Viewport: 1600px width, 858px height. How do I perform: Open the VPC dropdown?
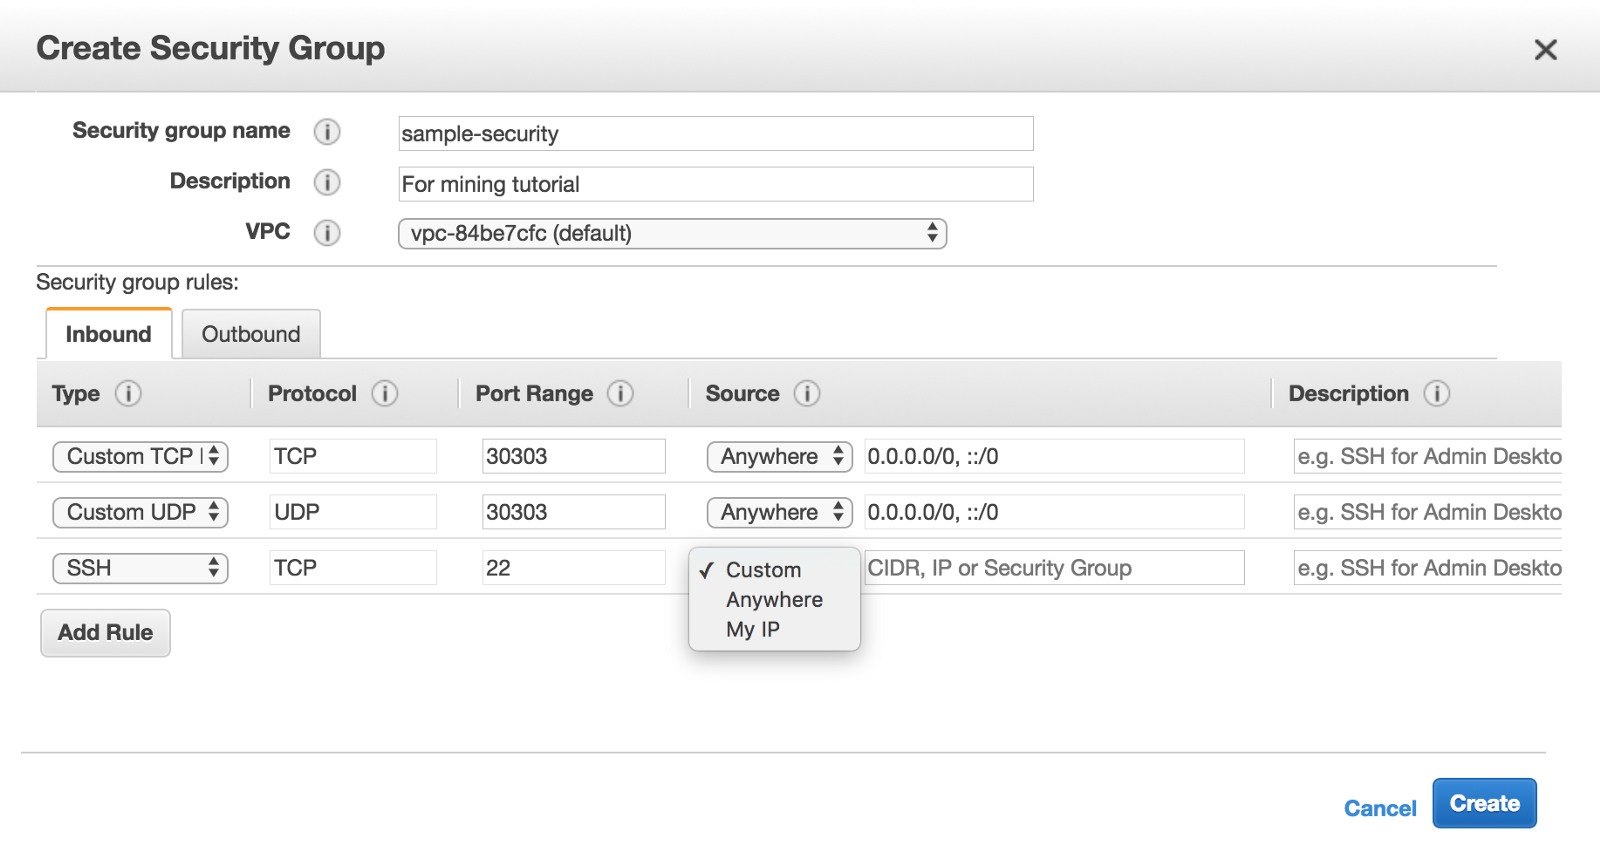pyautogui.click(x=672, y=234)
